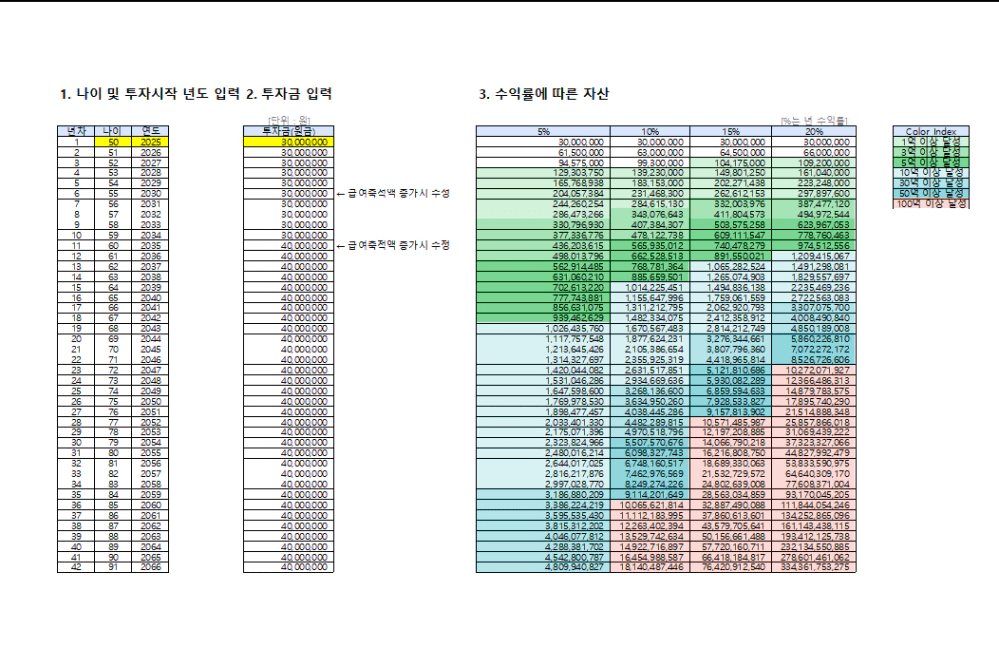Select the yellow starting age cell '50'
This screenshot has width=999, height=648.
[x=113, y=142]
